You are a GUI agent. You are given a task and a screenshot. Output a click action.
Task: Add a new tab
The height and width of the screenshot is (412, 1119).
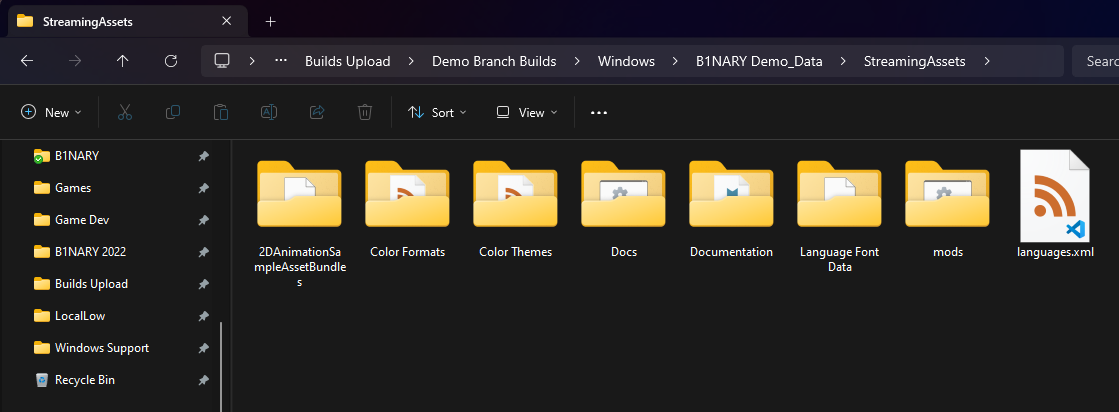point(270,21)
